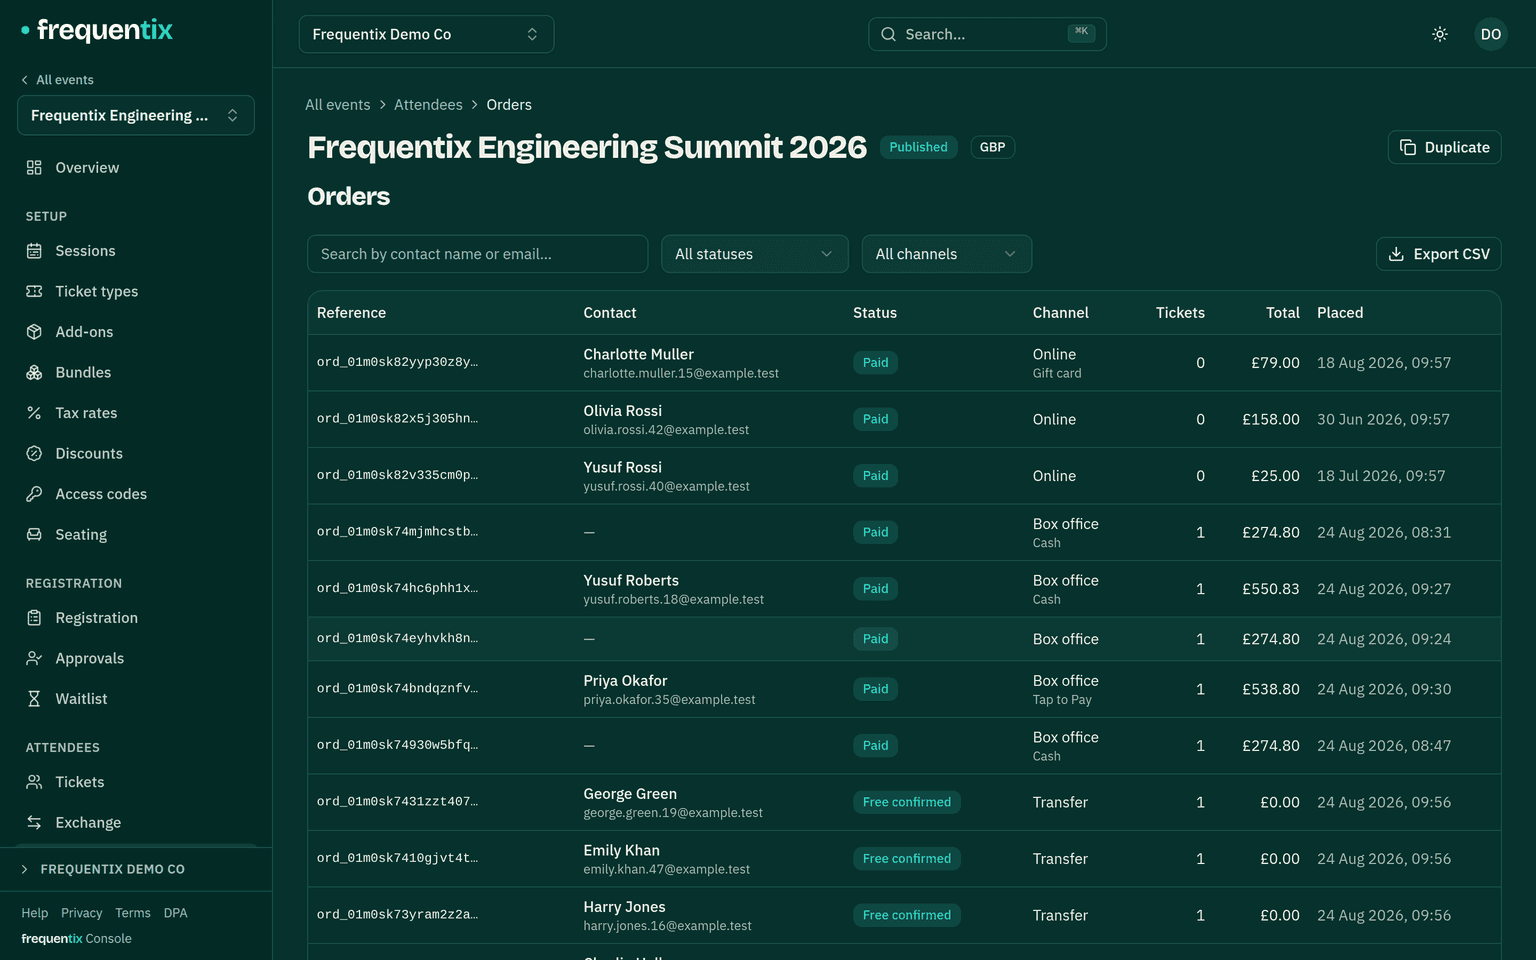Click the Reference column header

click(351, 313)
